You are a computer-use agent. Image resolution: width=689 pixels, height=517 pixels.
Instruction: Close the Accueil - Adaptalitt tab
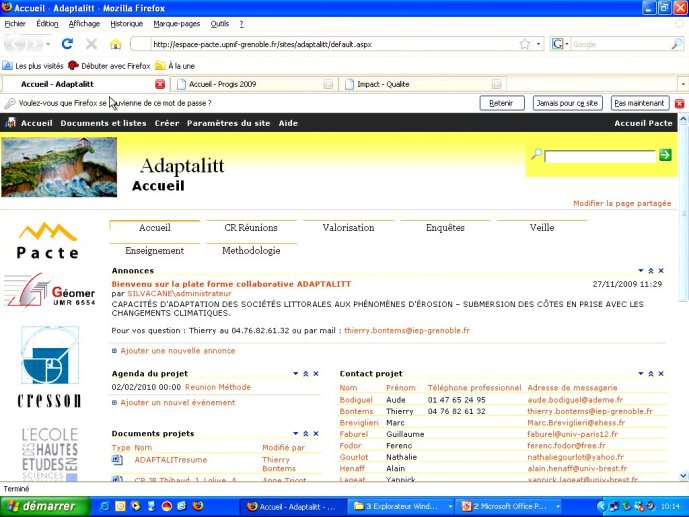(x=160, y=84)
